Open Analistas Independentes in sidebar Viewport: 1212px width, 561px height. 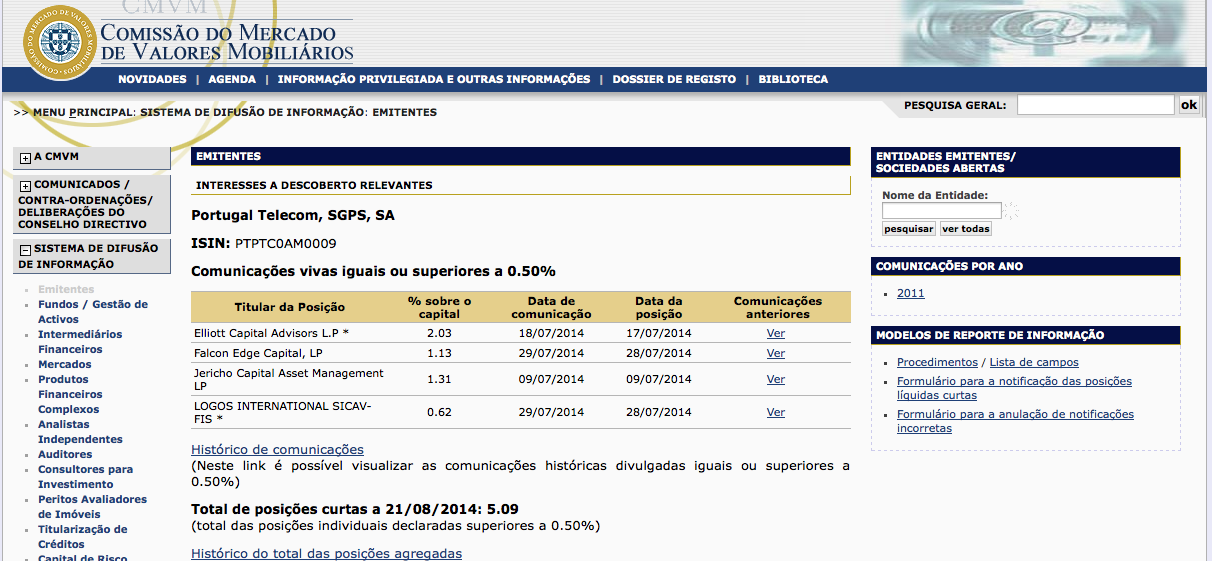tap(80, 432)
